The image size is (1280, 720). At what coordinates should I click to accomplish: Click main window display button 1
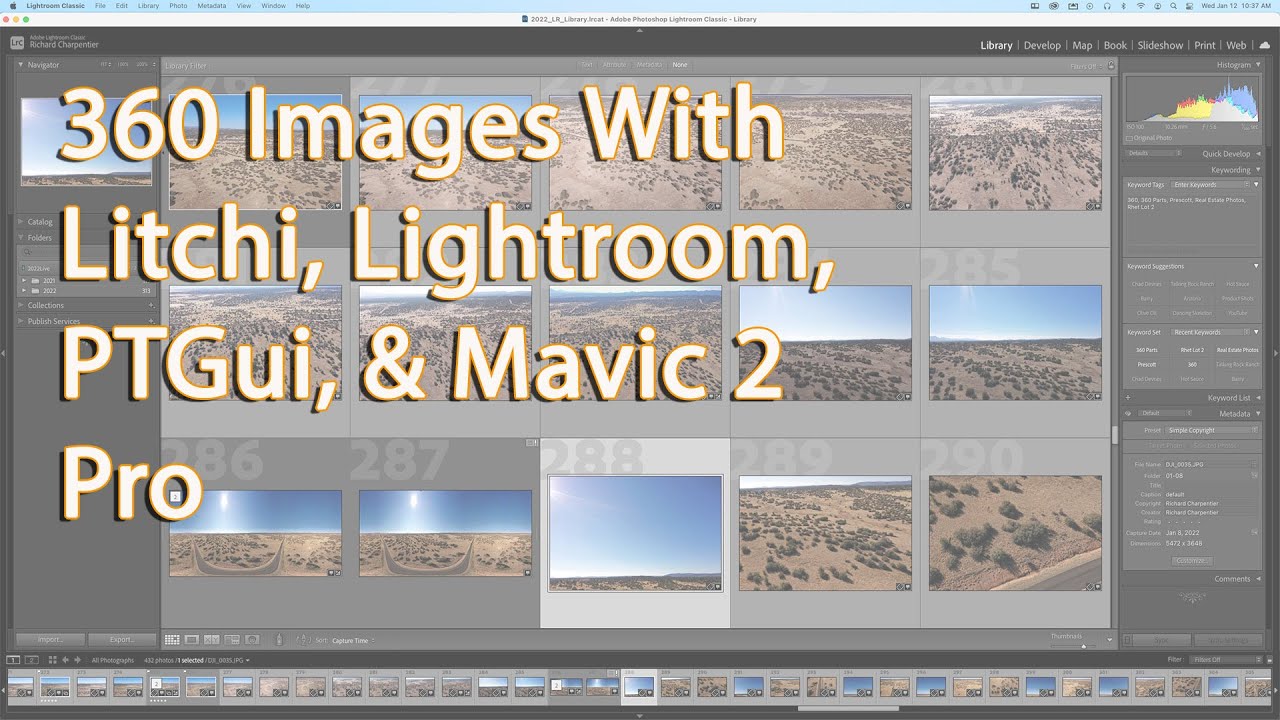(14, 660)
